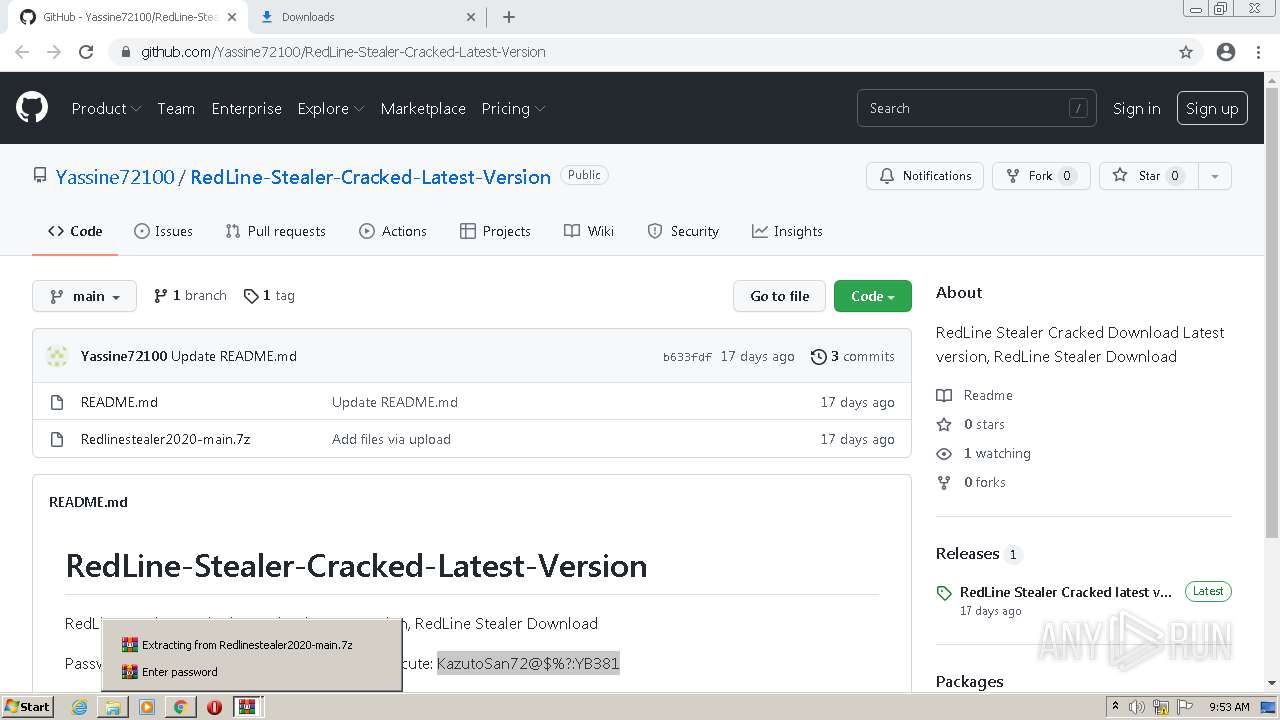Click Chrome icon in taskbar
Image resolution: width=1280 pixels, height=720 pixels.
(x=180, y=707)
